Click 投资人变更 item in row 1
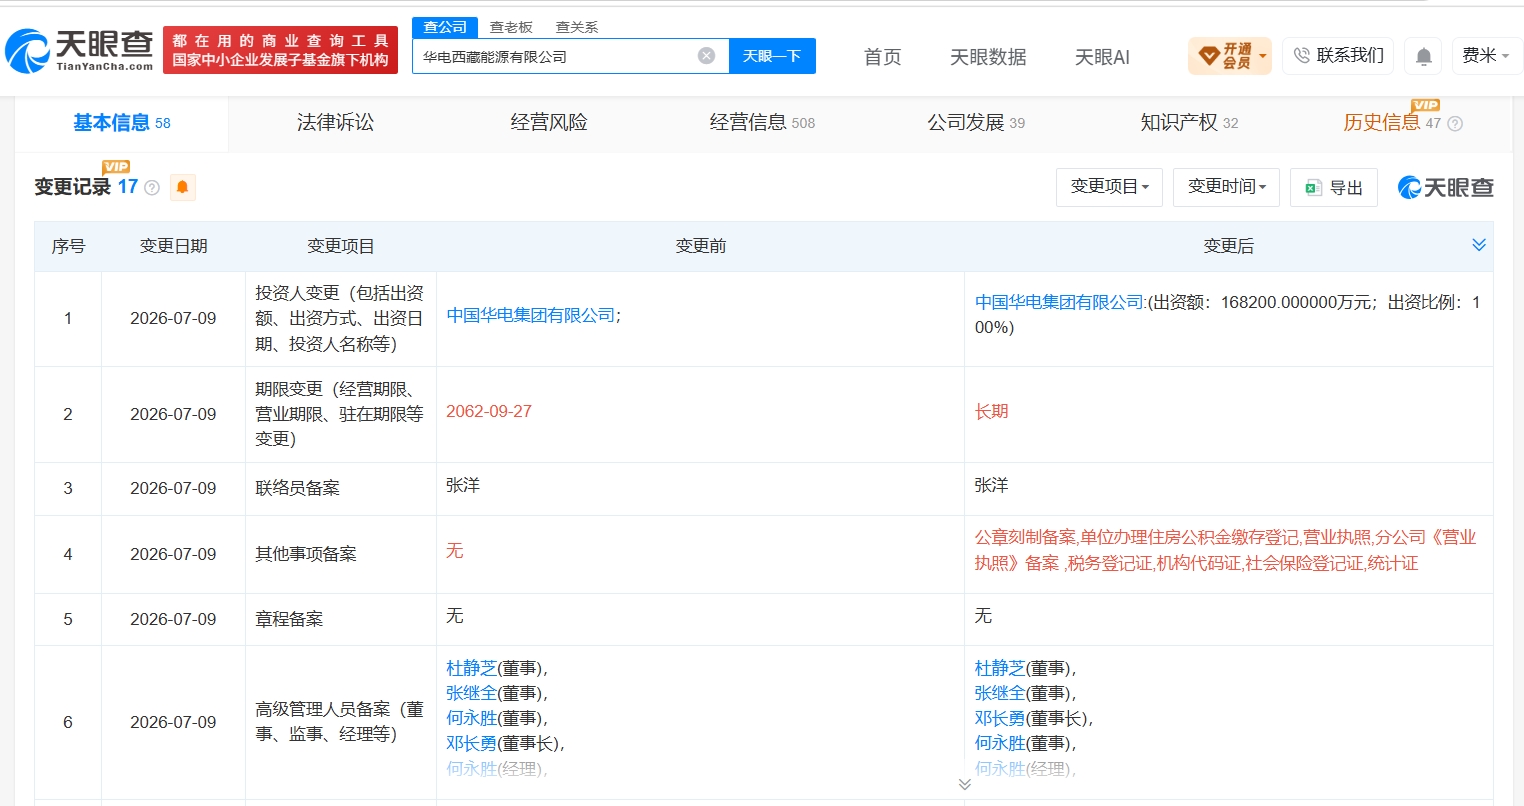The width and height of the screenshot is (1524, 806). (339, 318)
